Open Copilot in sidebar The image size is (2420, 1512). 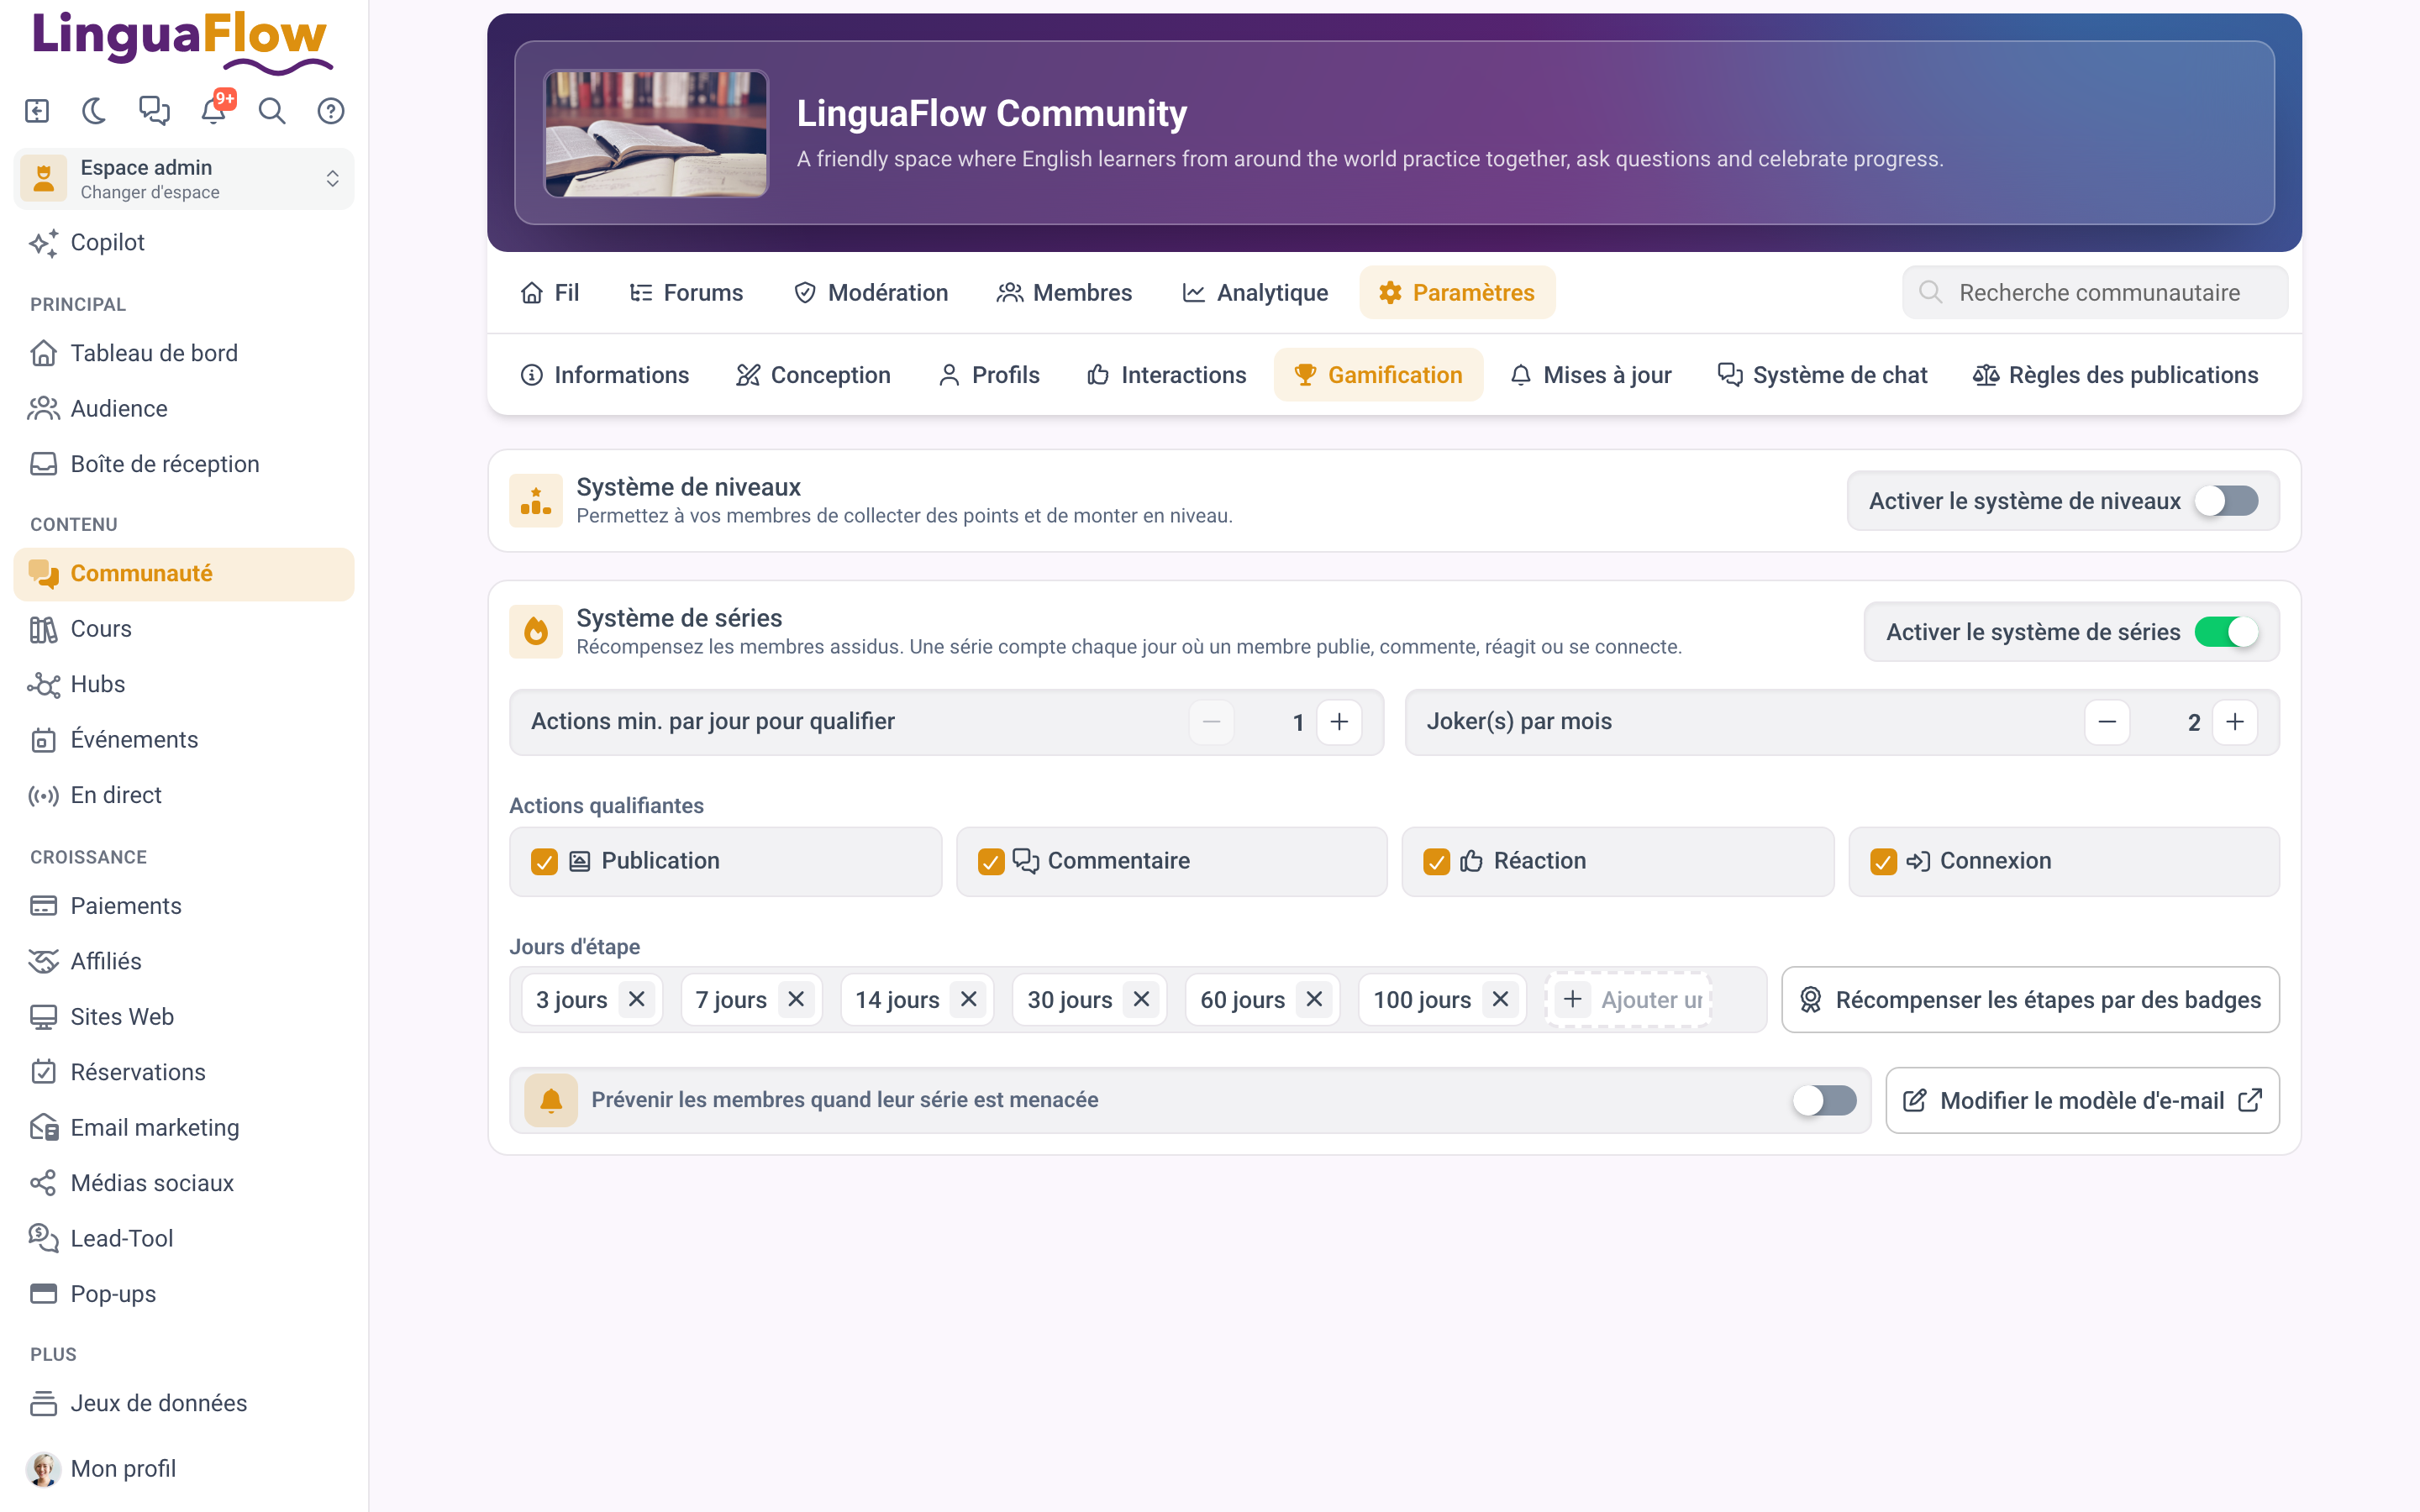click(184, 243)
